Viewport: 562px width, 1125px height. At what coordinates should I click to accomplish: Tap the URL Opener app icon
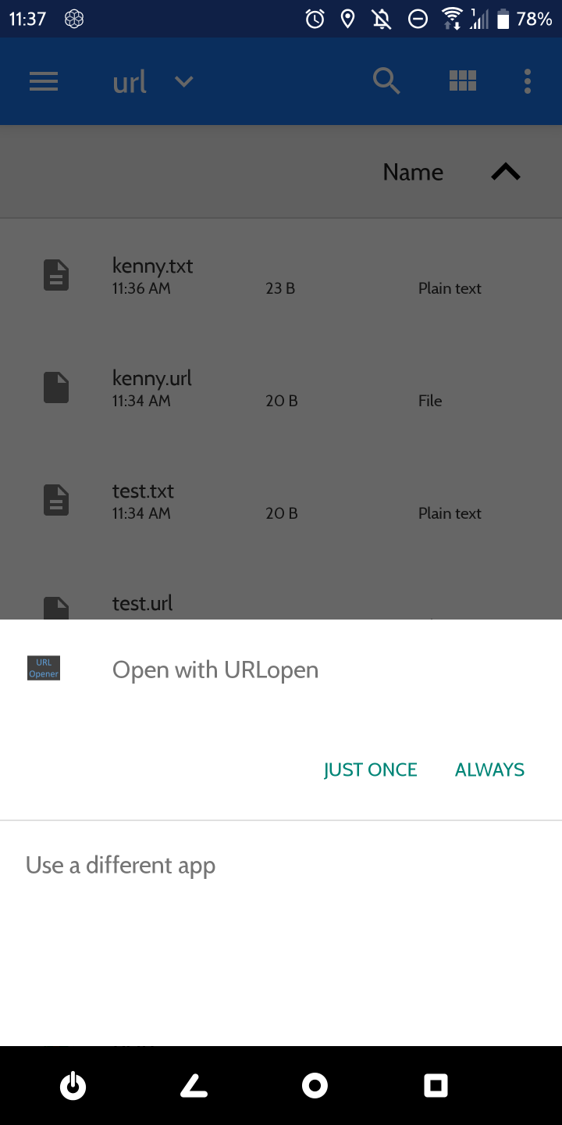pyautogui.click(x=43, y=668)
